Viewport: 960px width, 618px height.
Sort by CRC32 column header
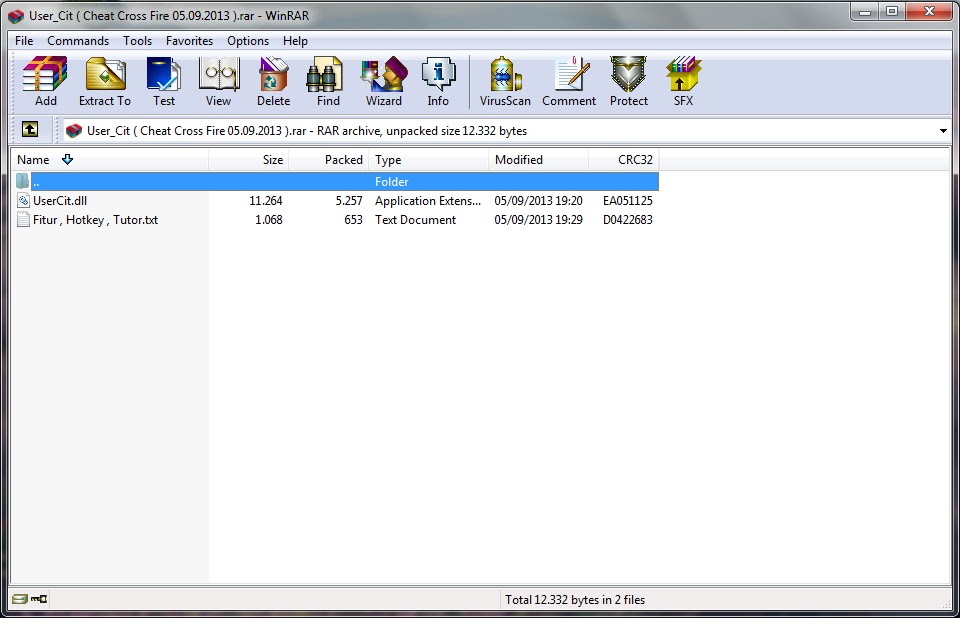[x=624, y=160]
